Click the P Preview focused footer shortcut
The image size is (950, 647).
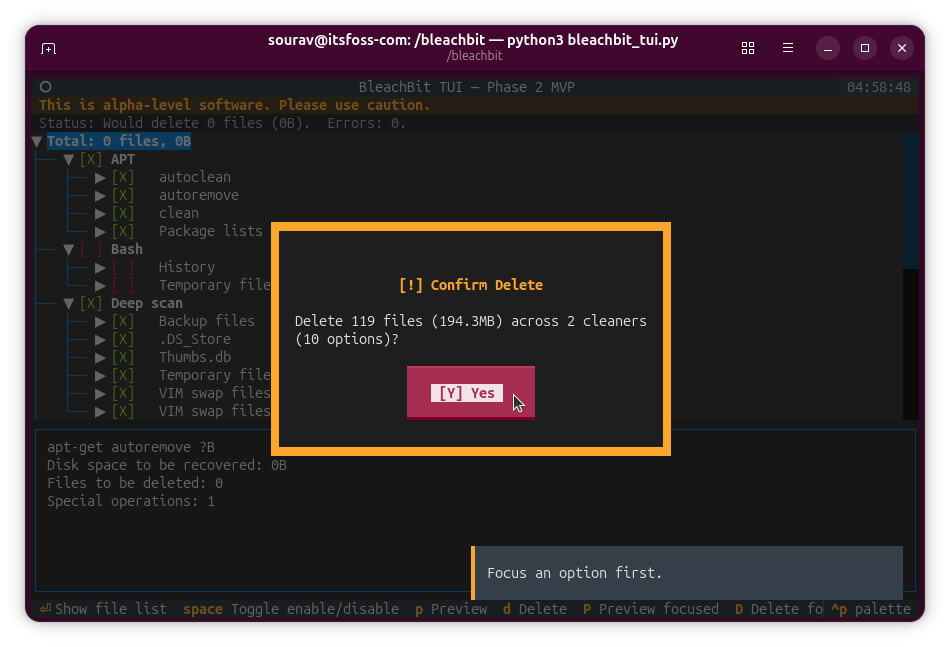(651, 609)
